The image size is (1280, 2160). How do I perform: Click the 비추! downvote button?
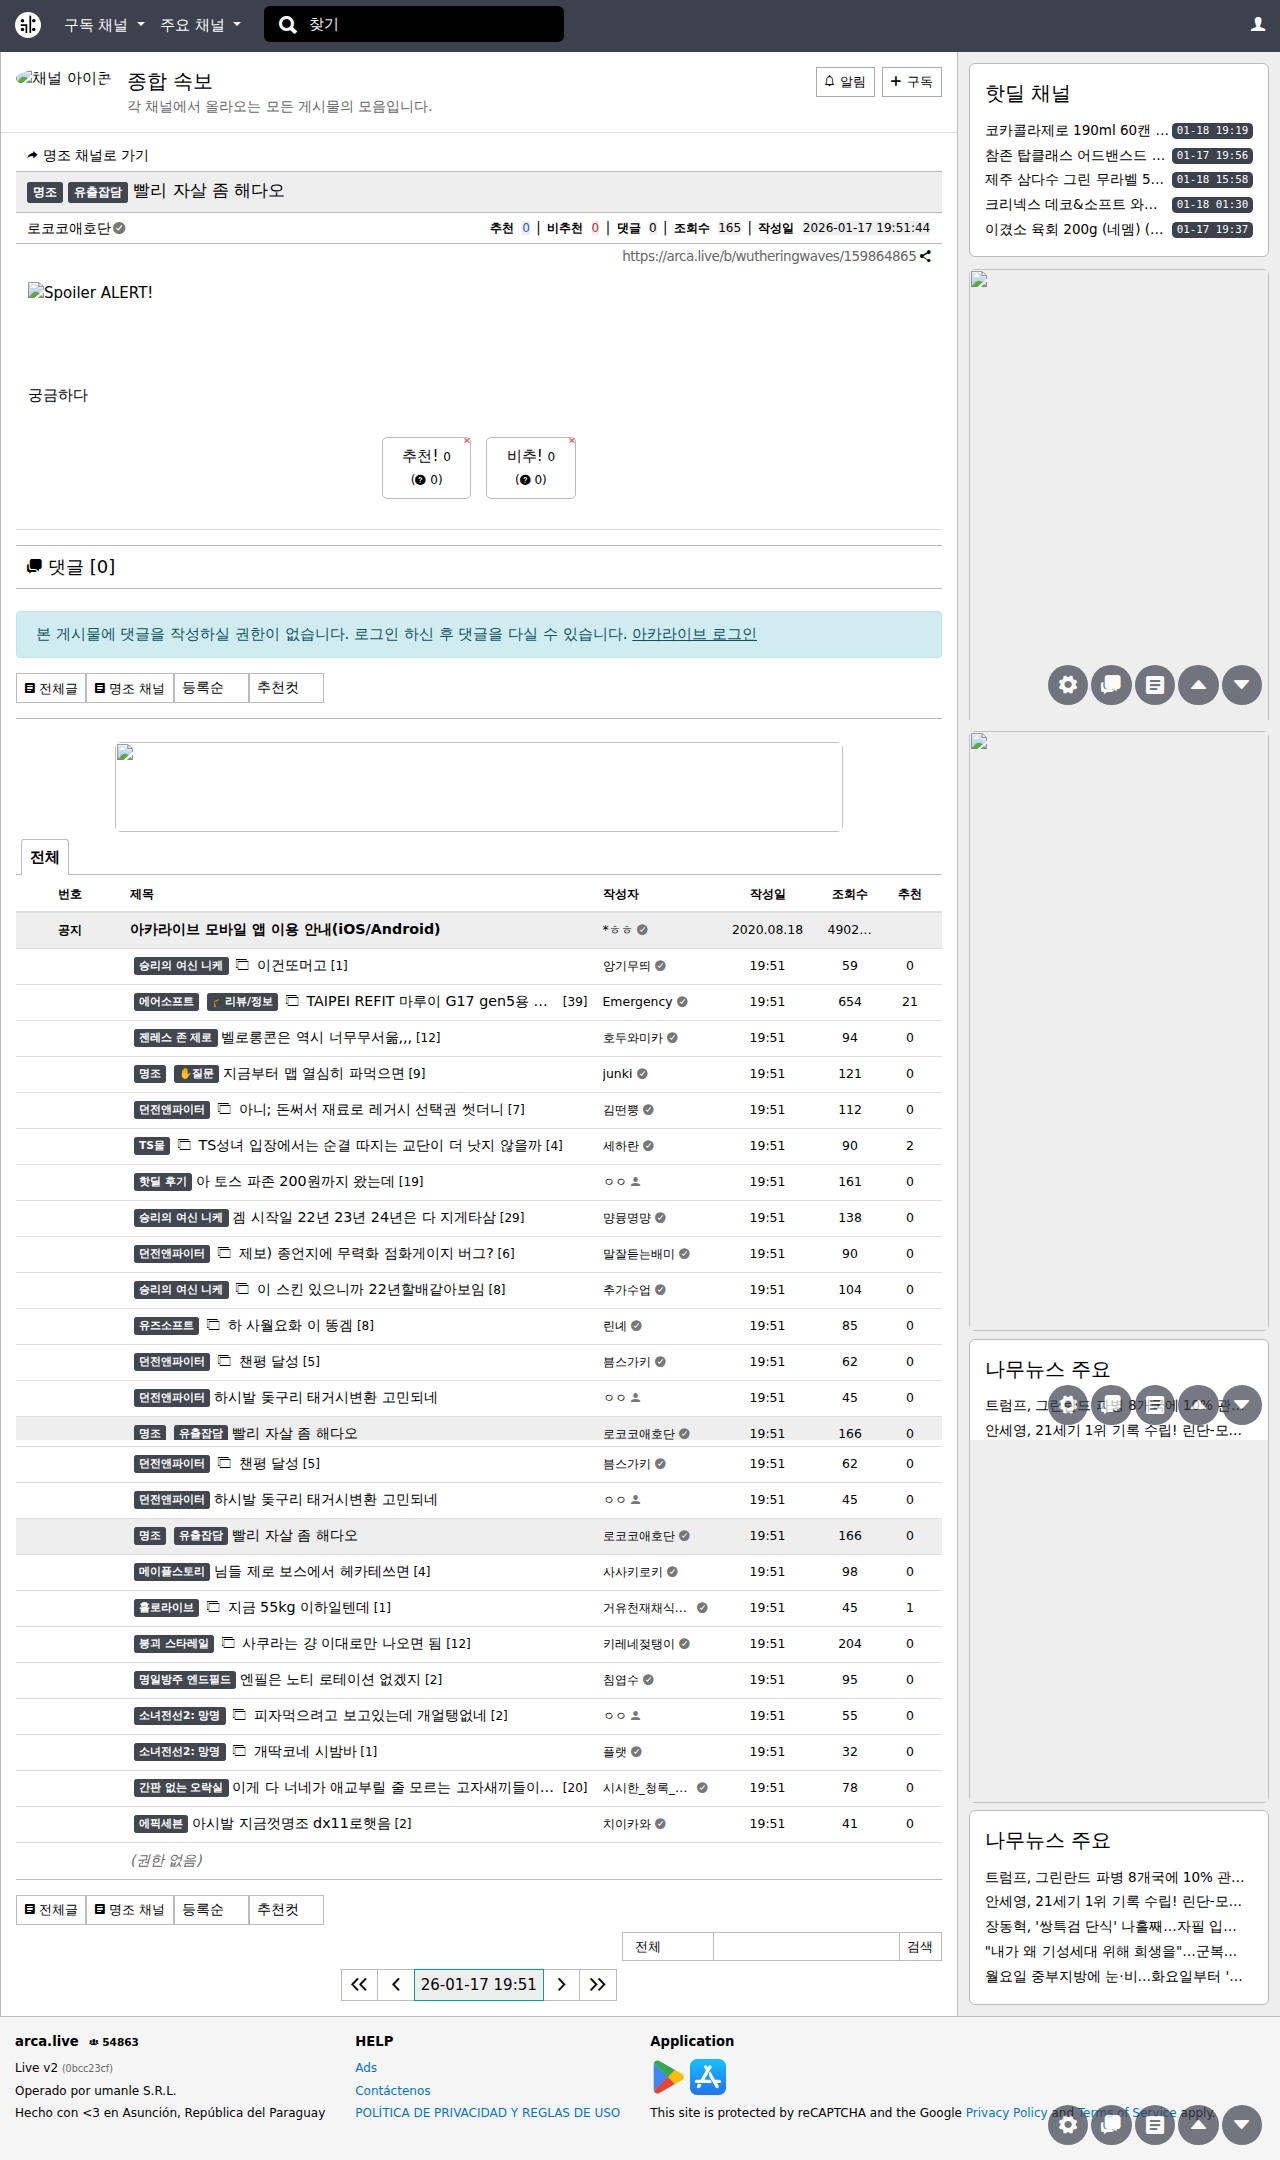click(530, 467)
